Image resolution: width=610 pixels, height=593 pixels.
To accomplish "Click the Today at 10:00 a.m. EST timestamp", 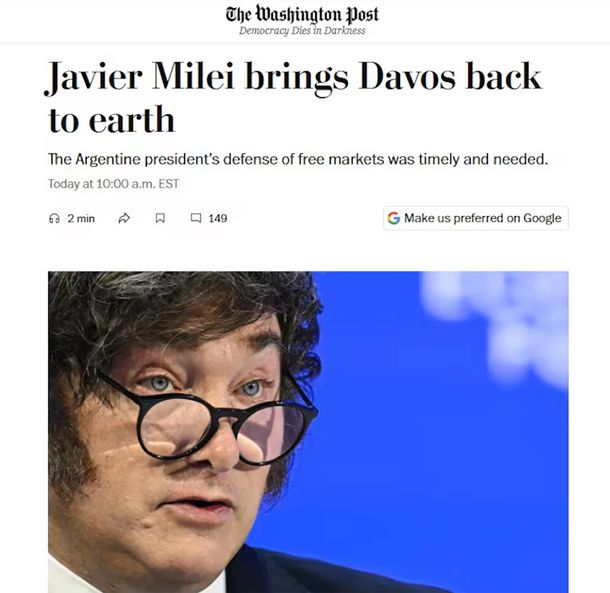I will click(x=114, y=184).
